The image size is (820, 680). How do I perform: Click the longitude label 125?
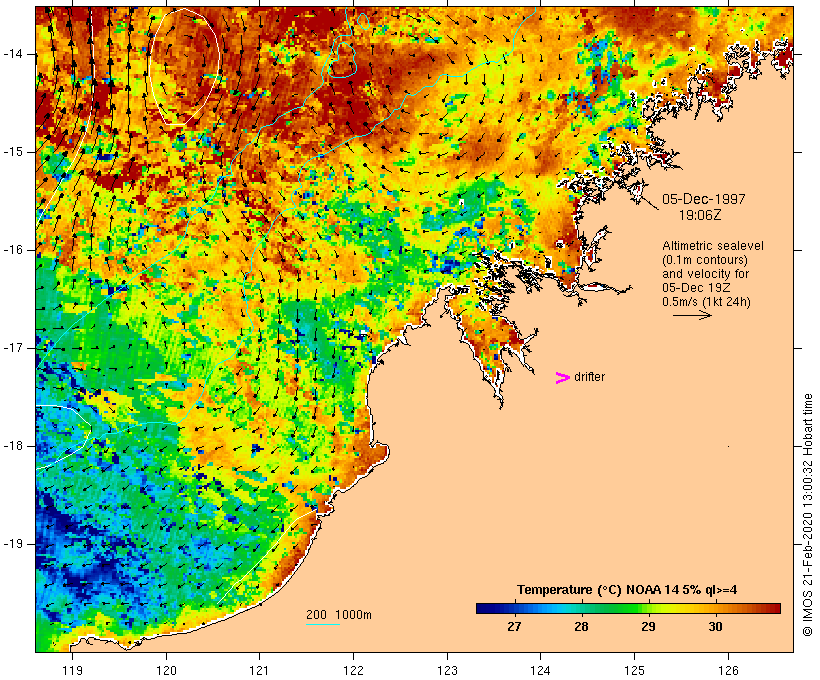(x=635, y=670)
